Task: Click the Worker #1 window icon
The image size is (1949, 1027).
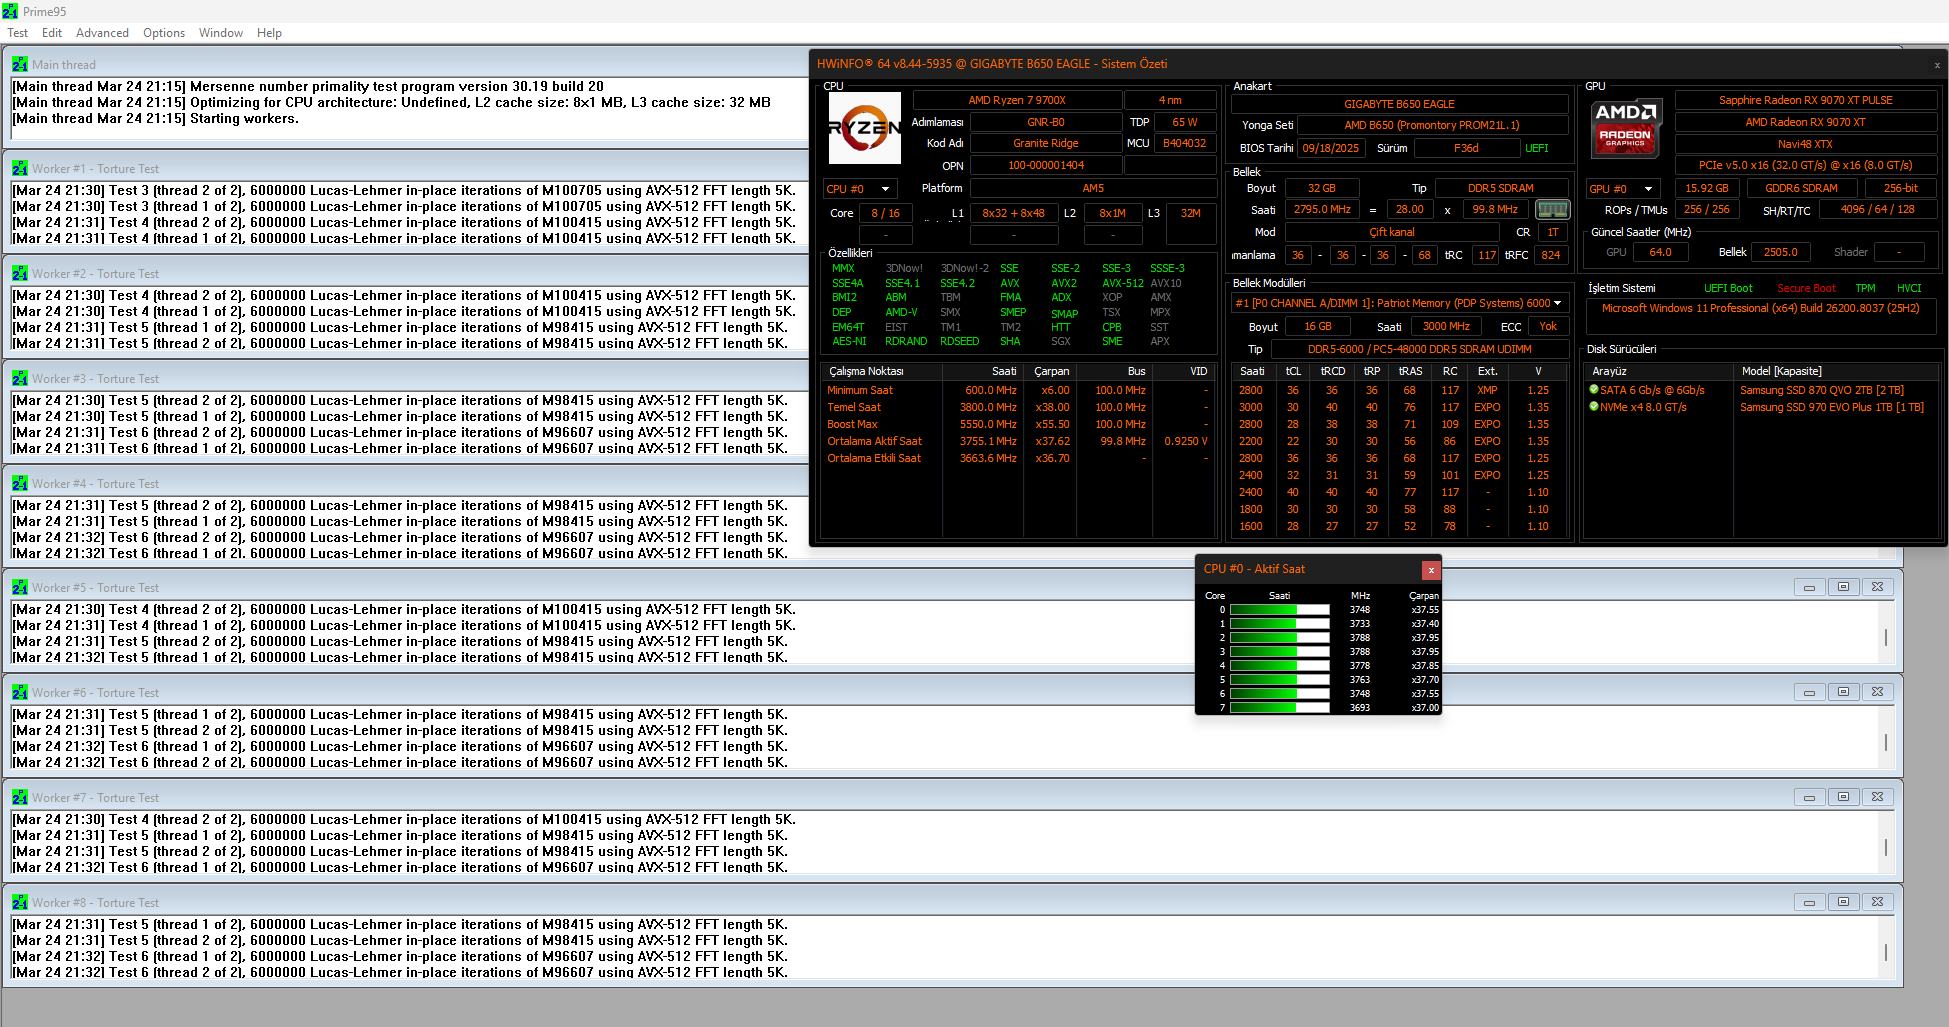Action: pos(20,168)
